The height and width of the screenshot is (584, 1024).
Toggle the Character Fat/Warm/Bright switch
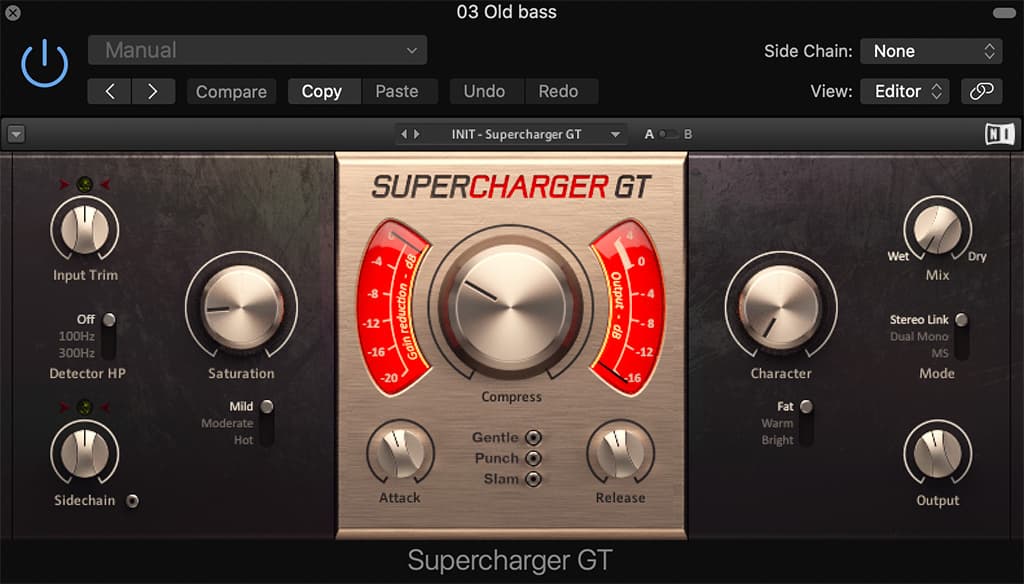(x=807, y=423)
